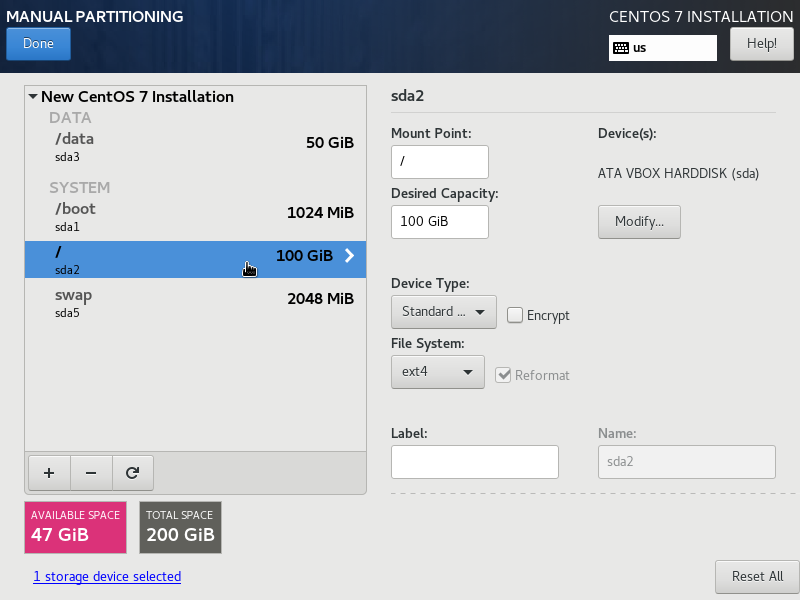Select the swap sda5 partition
Image resolution: width=800 pixels, height=600 pixels.
[195, 302]
